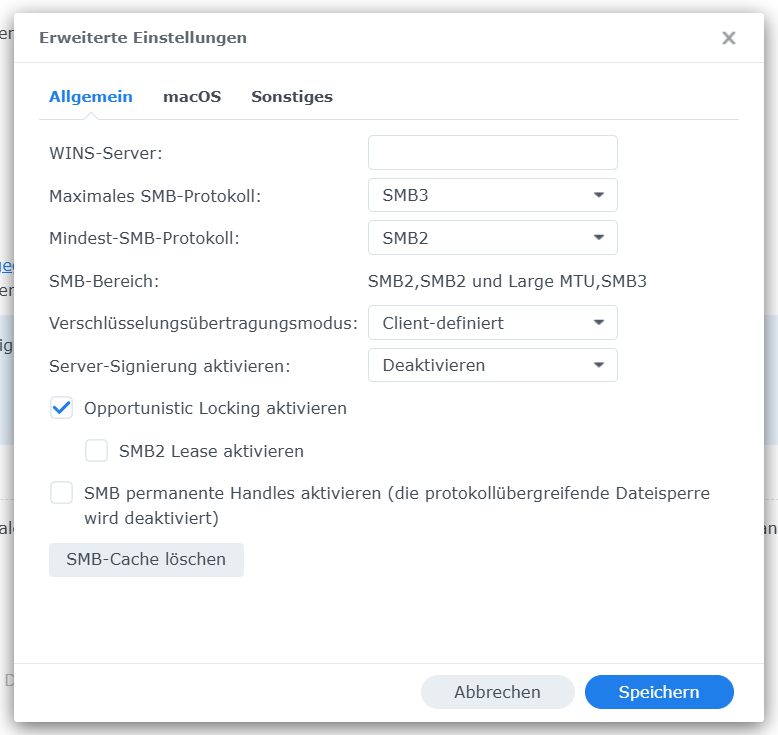Close the Erweiterte Einstellungen dialog
778x735 pixels.
(x=729, y=38)
